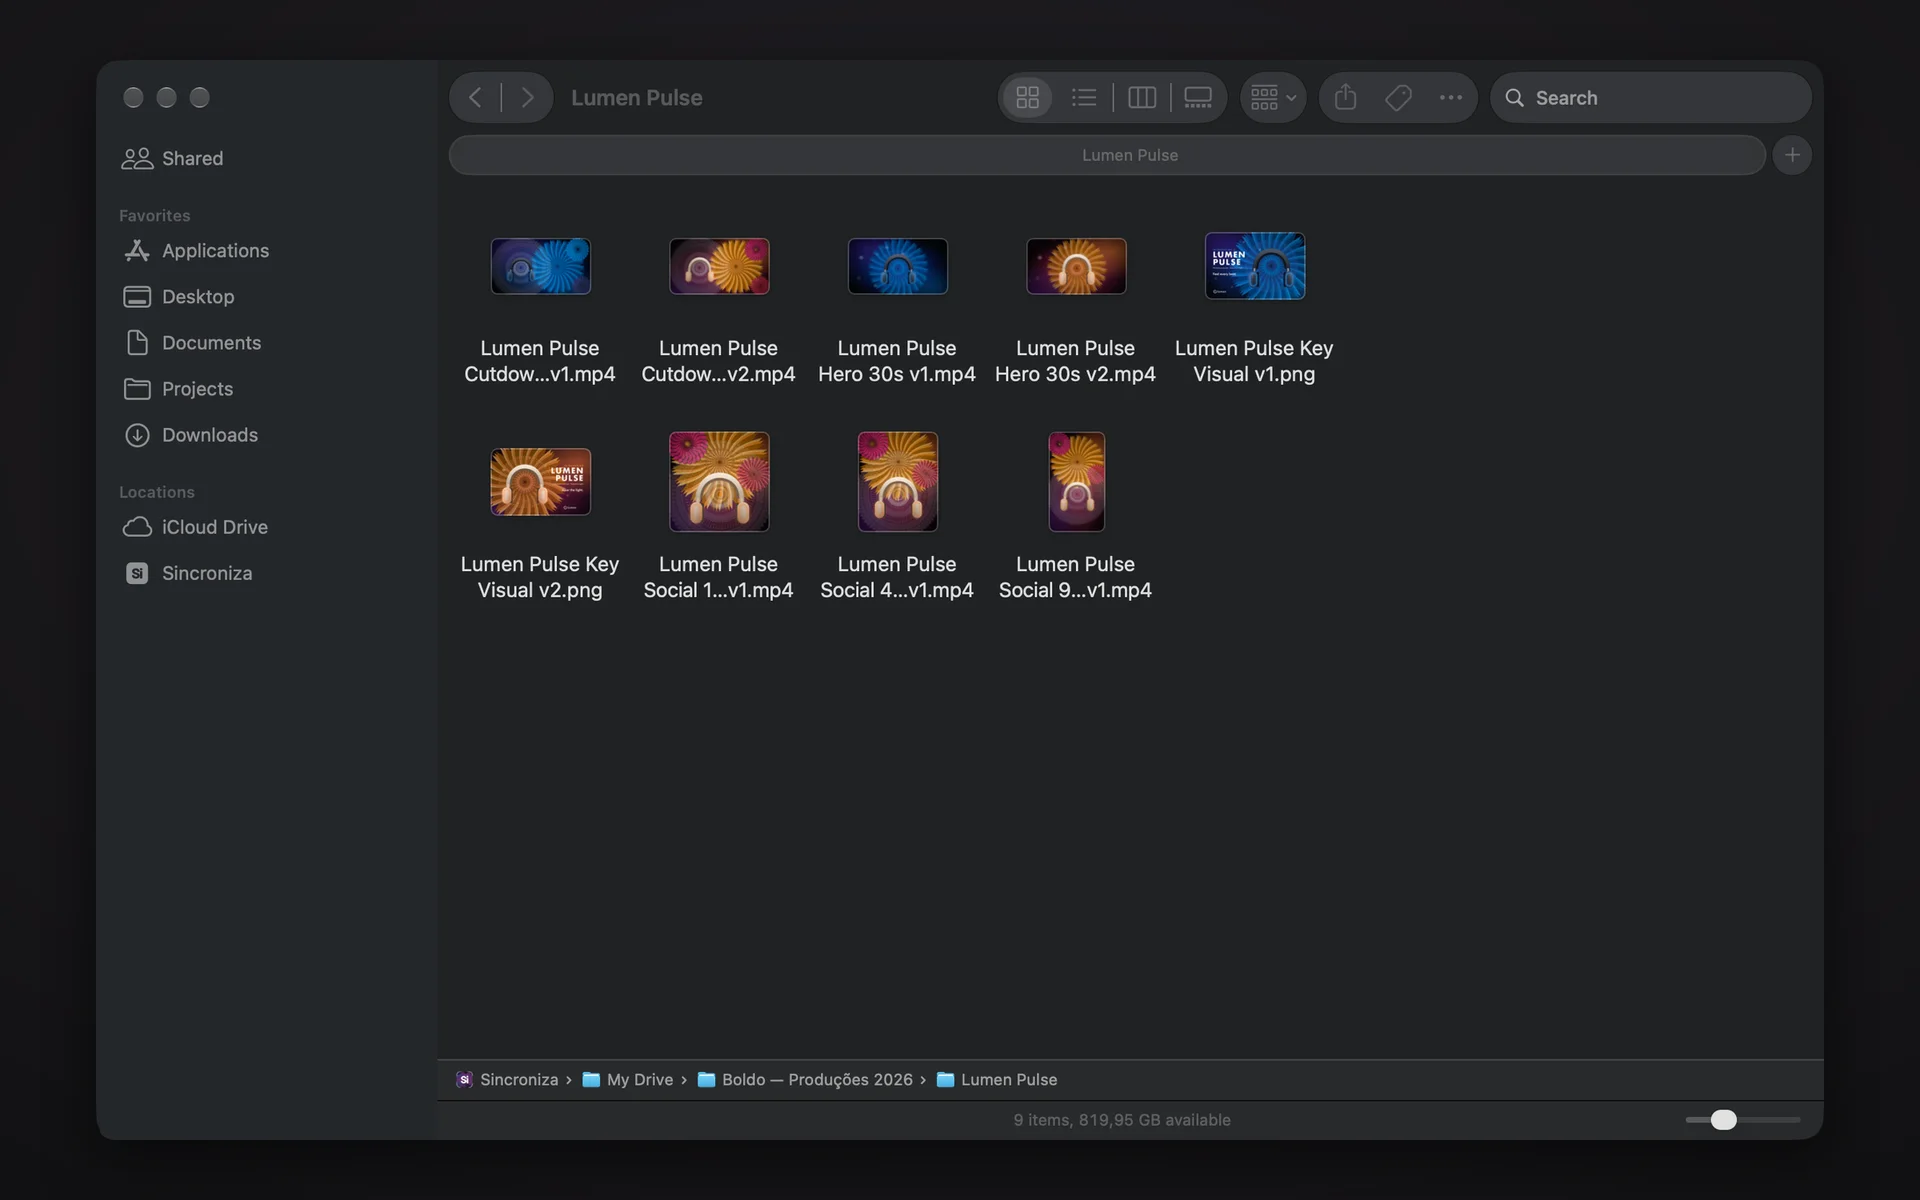The height and width of the screenshot is (1200, 1920).
Task: Switch to icon grid view
Action: tap(1028, 97)
